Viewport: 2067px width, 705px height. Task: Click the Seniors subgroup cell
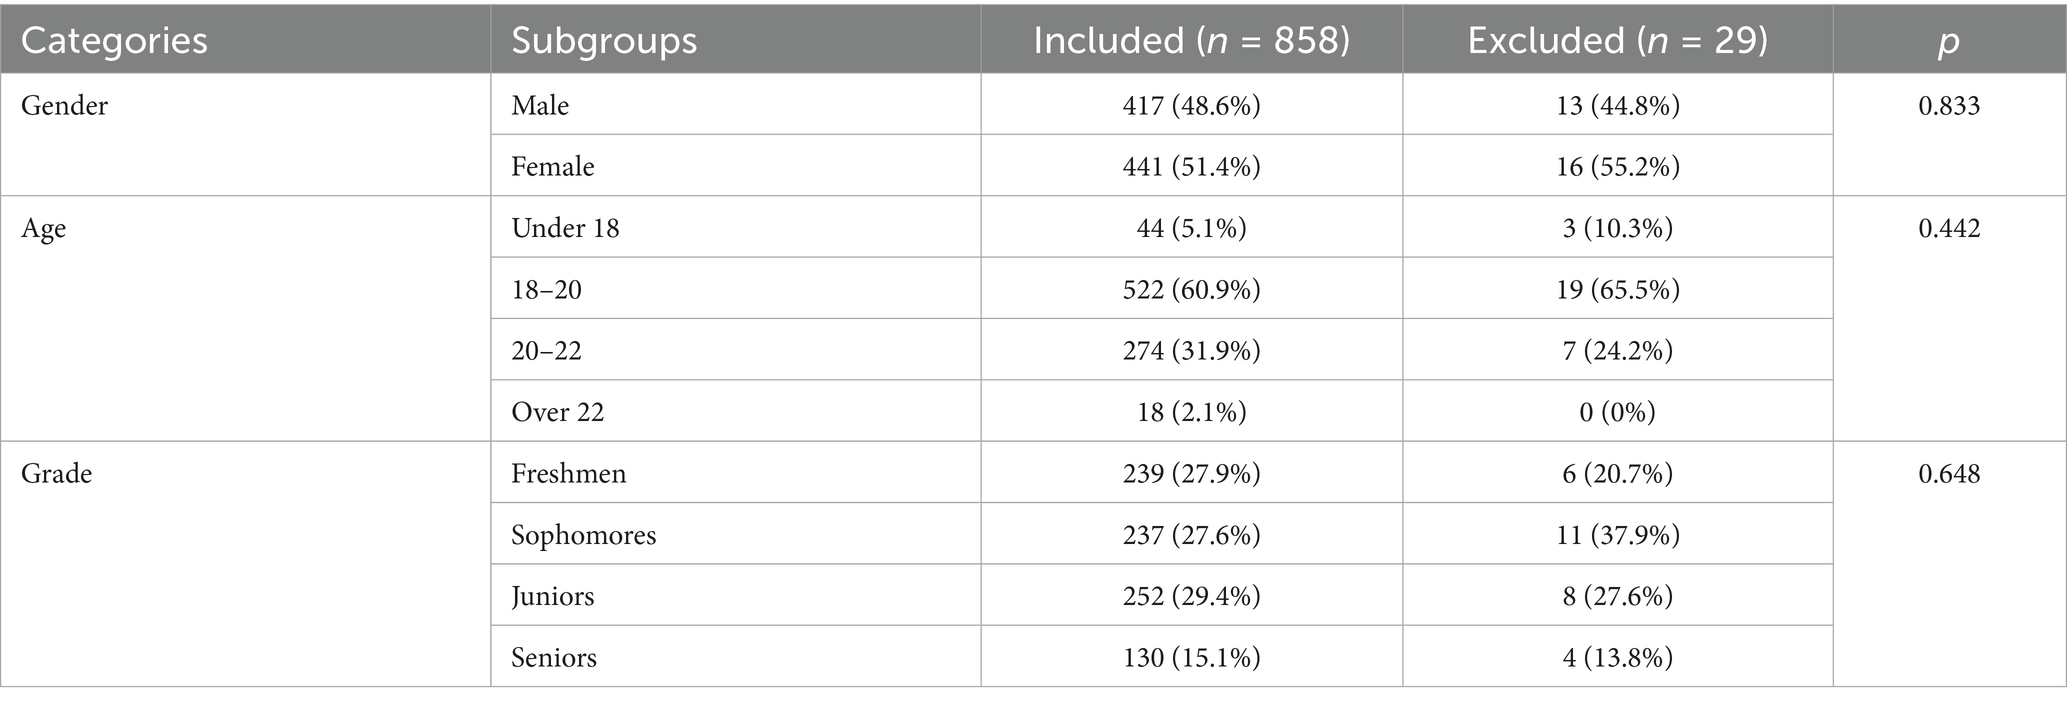(x=554, y=657)
